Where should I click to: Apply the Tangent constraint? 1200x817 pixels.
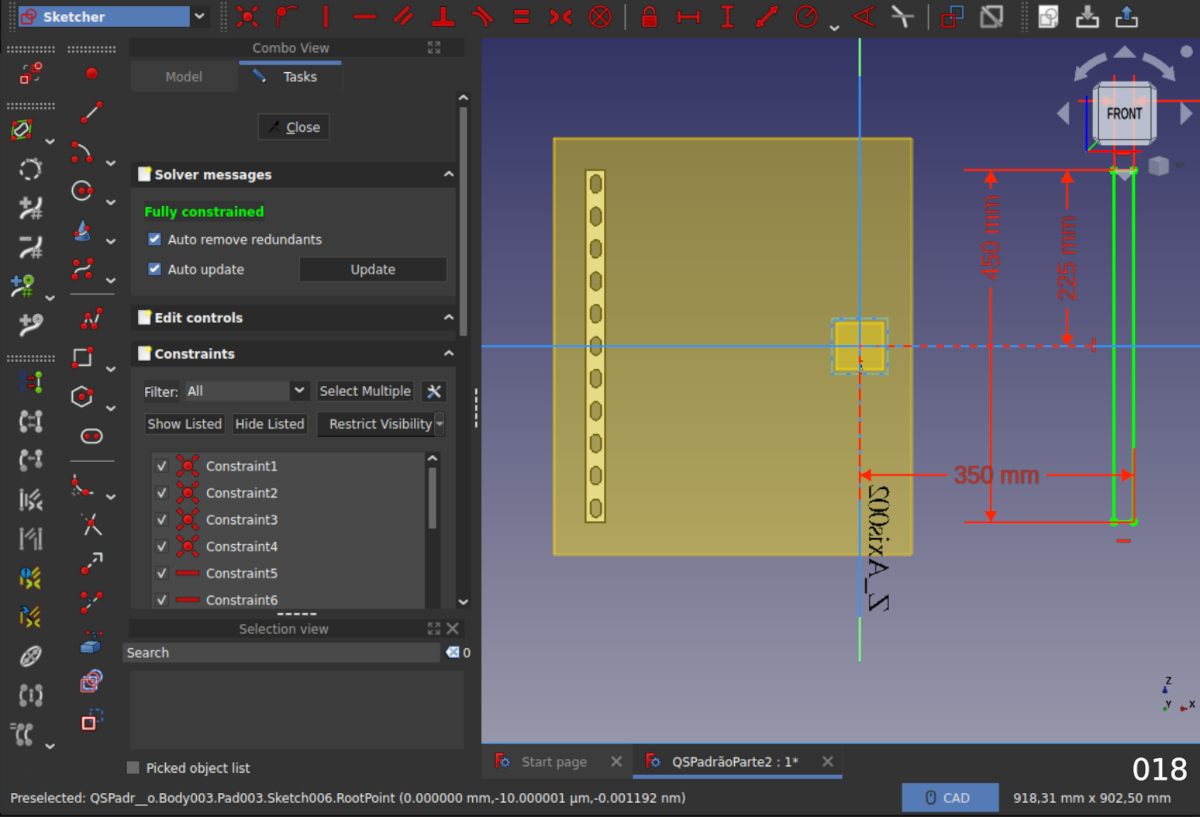(482, 17)
